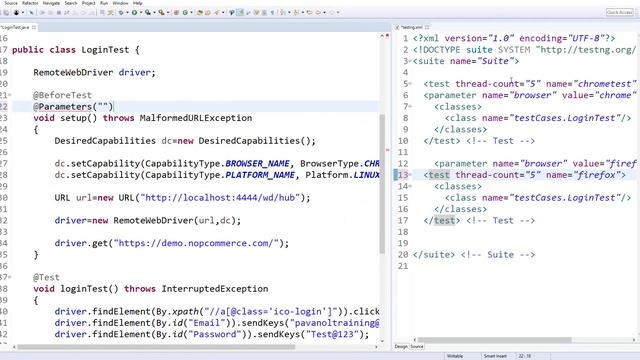The height and width of the screenshot is (360, 640).
Task: Click the </suite> closing tag line
Action: (473, 255)
